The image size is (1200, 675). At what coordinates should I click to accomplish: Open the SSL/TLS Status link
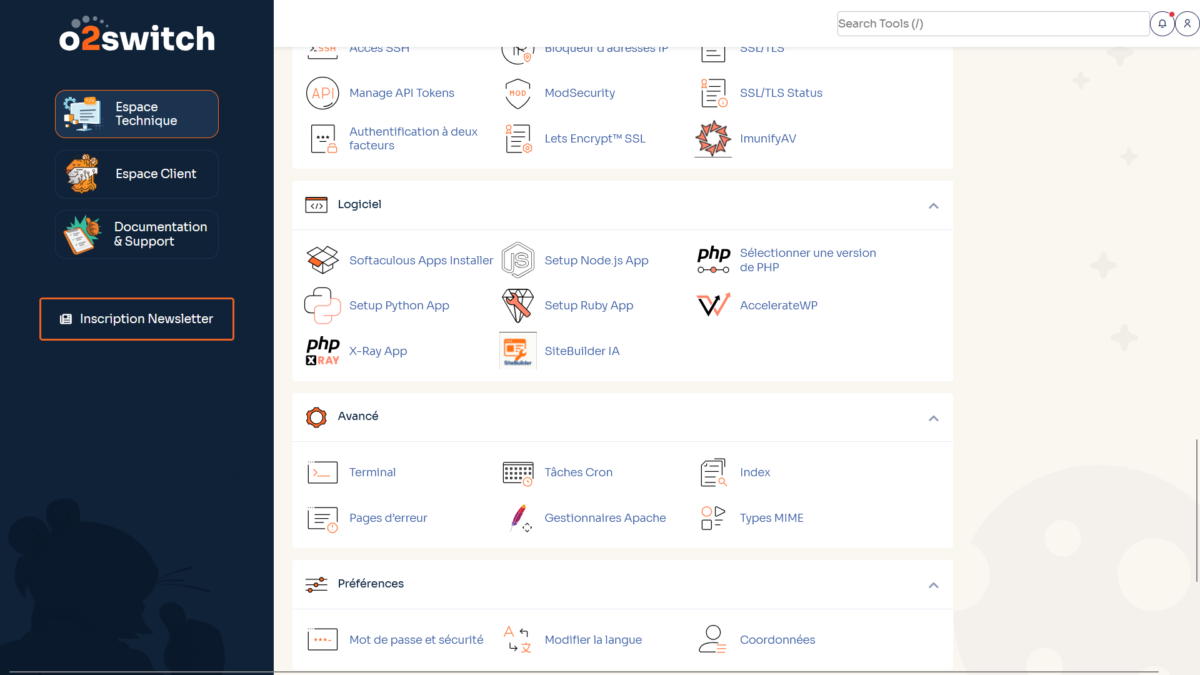[x=781, y=93]
